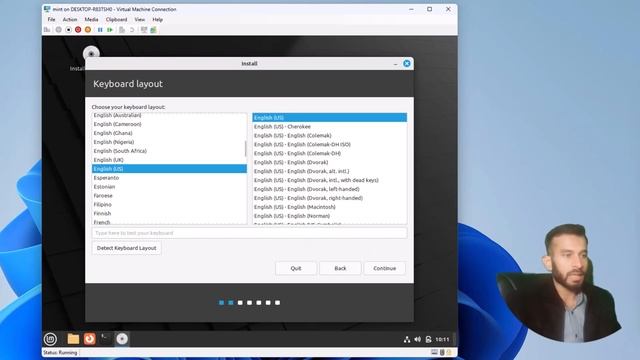Viewport: 640px width, 360px height.
Task: Click the installer disc icon in panel
Action: 122,339
